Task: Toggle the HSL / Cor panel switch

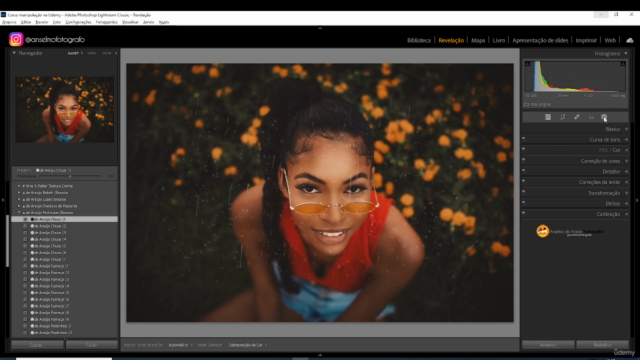Action: (x=524, y=149)
